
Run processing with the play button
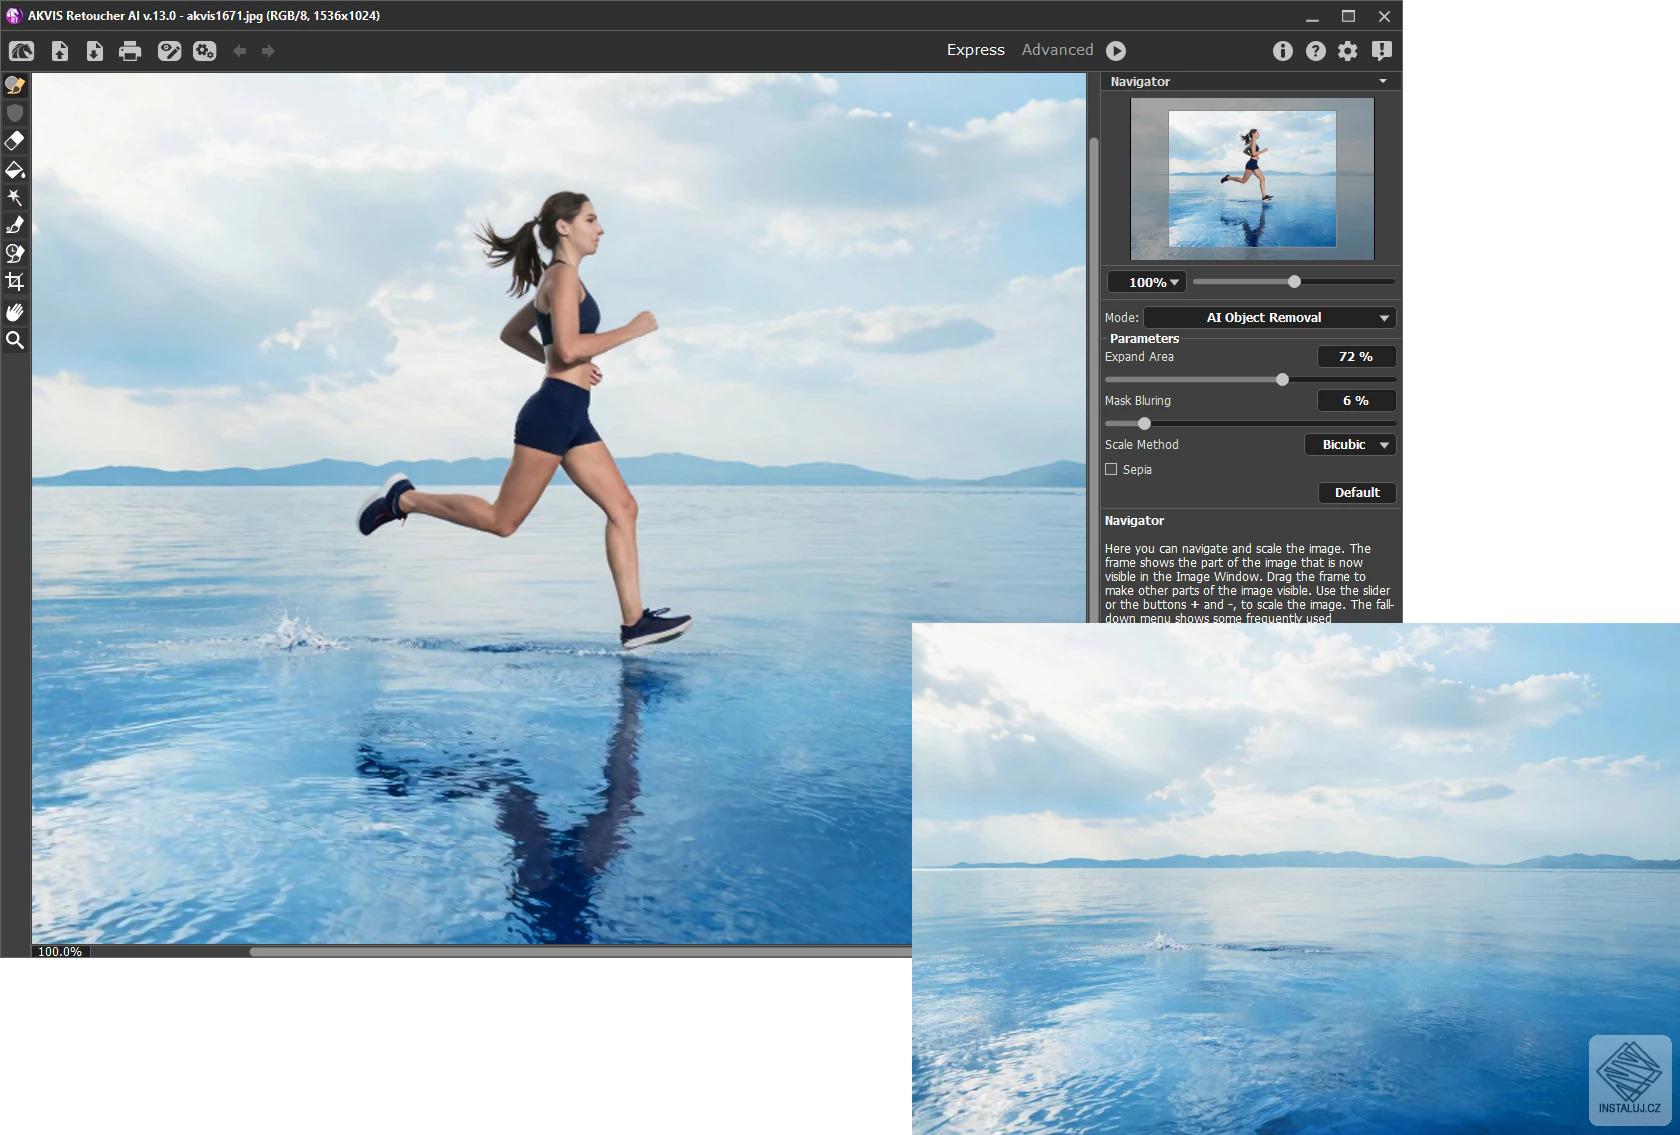coord(1117,51)
